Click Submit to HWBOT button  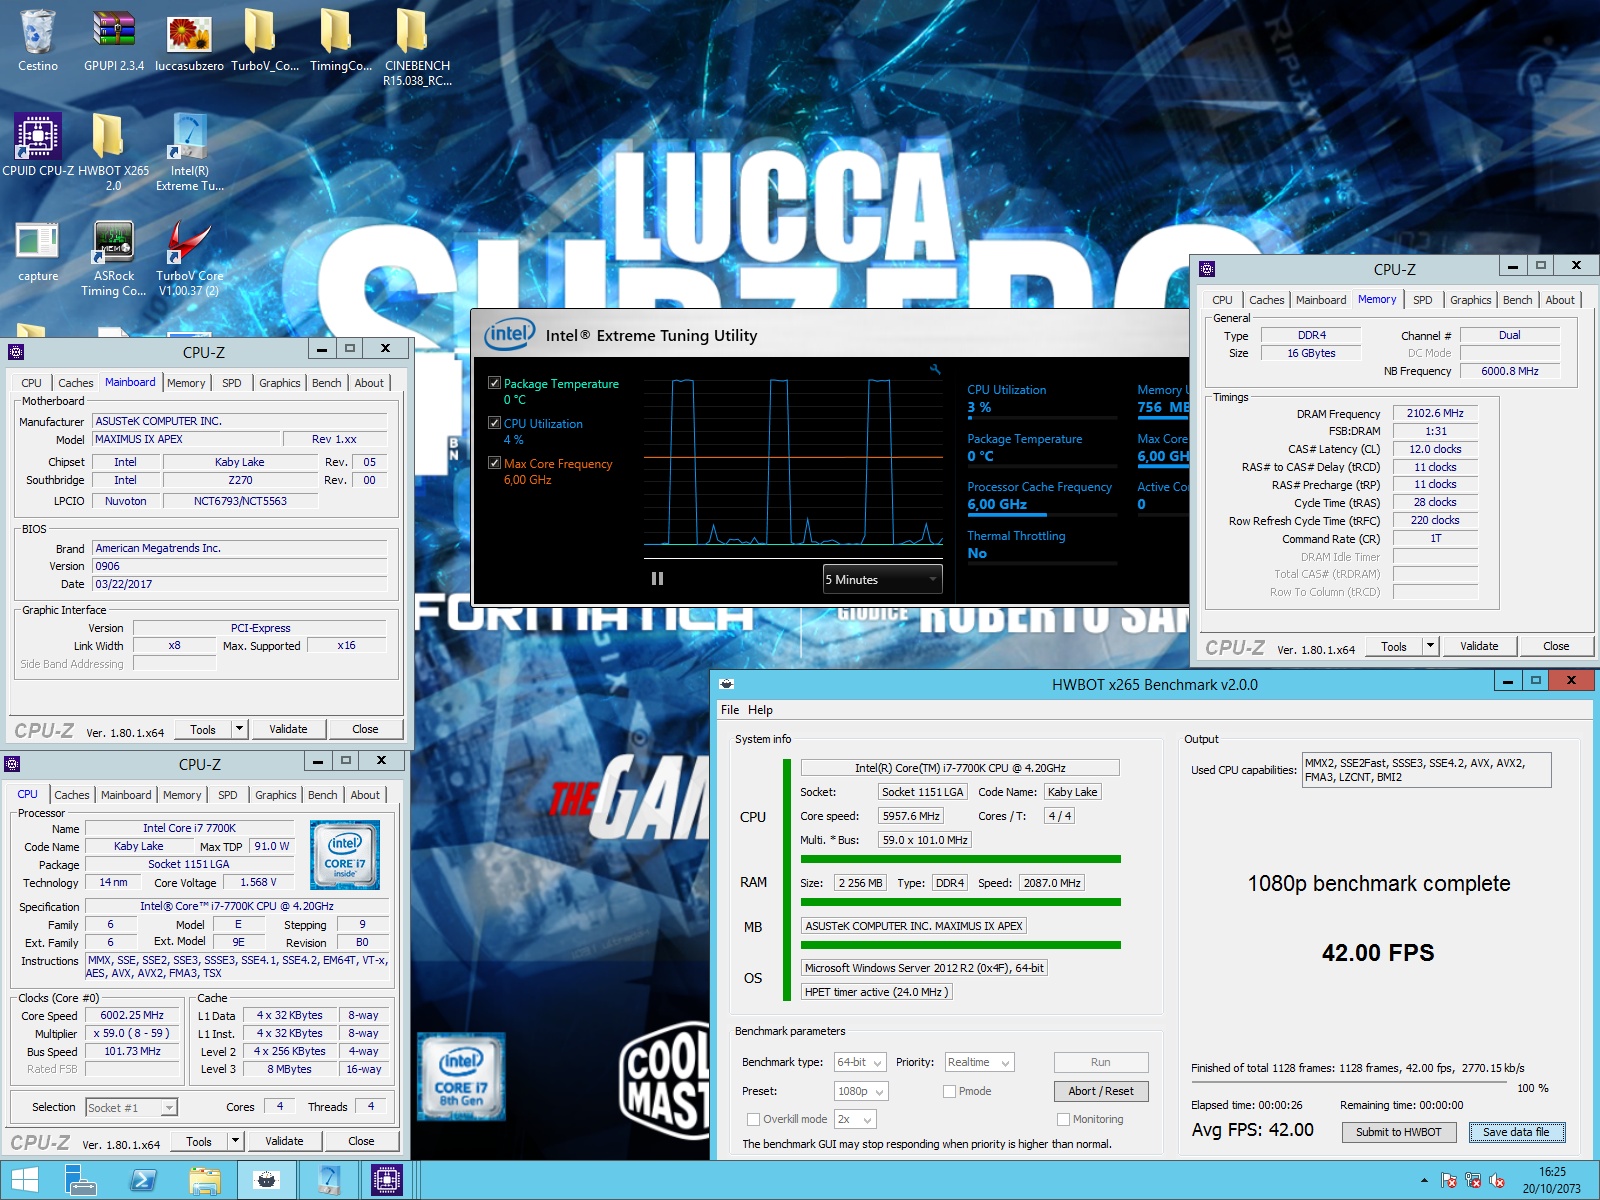pos(1398,1132)
